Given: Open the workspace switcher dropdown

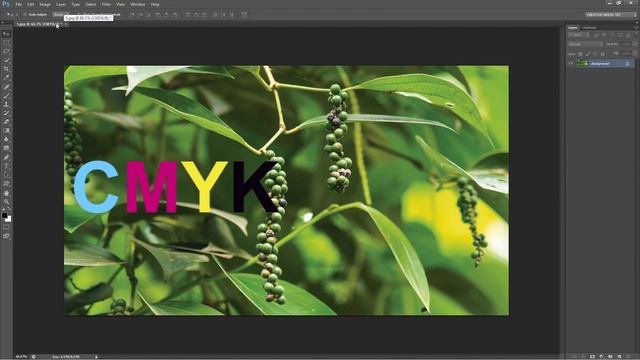Looking at the screenshot, I should tap(611, 14).
